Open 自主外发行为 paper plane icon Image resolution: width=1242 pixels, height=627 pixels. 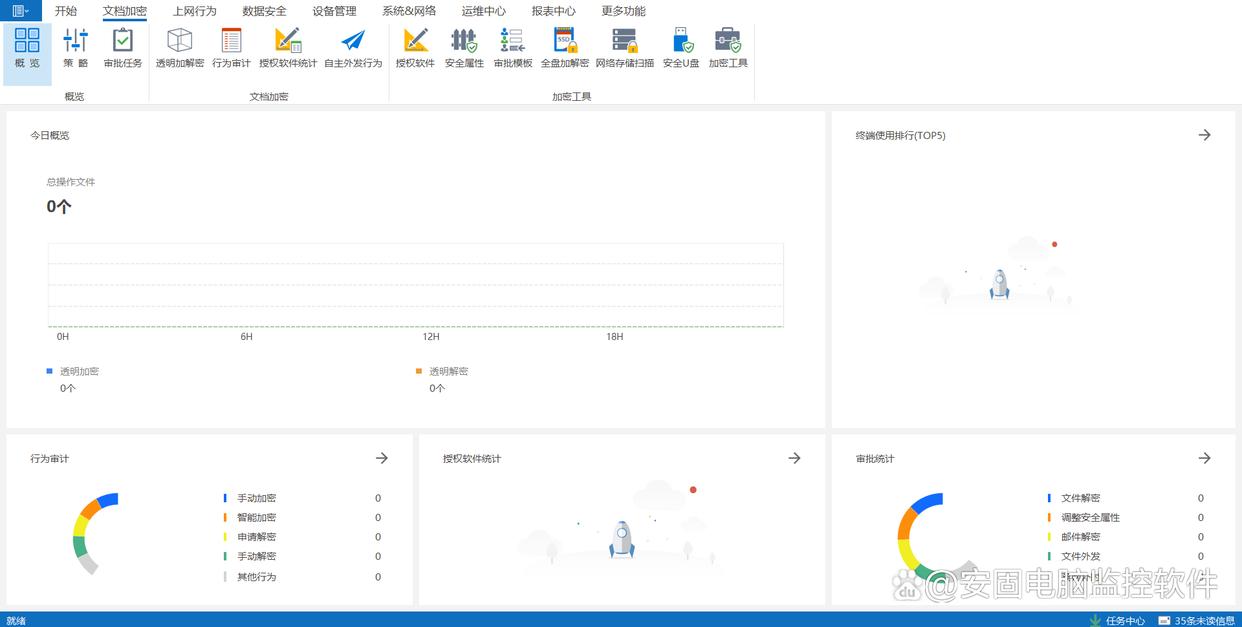353,47
